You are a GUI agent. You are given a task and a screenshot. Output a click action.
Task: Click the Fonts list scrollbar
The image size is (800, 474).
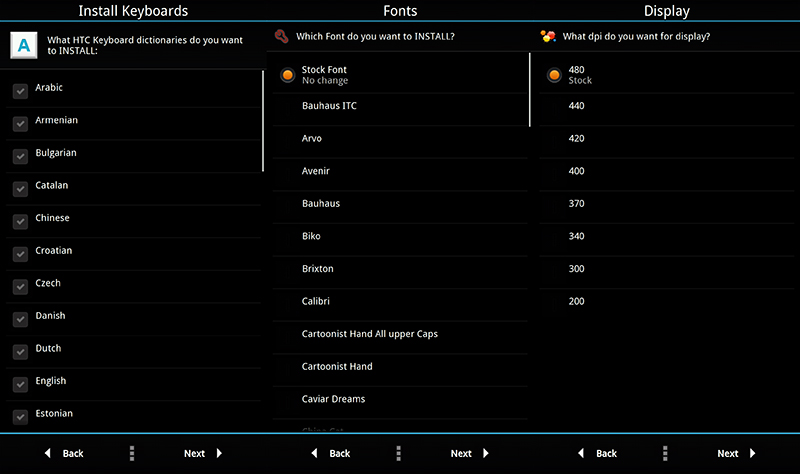(x=529, y=90)
